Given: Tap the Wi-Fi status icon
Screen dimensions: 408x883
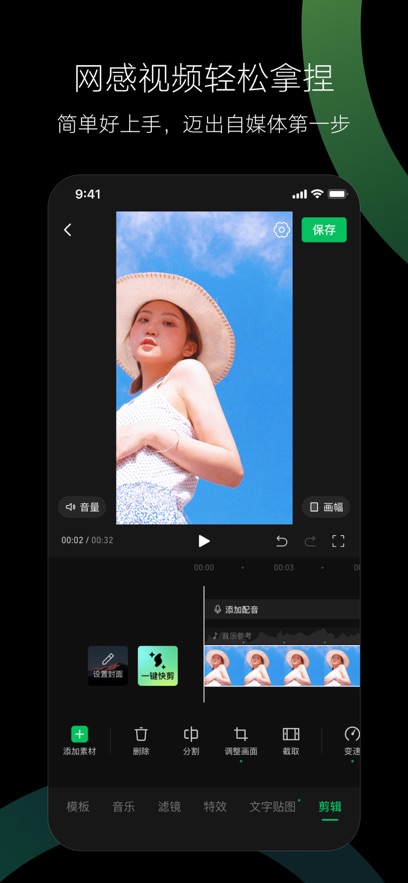Looking at the screenshot, I should (317, 194).
